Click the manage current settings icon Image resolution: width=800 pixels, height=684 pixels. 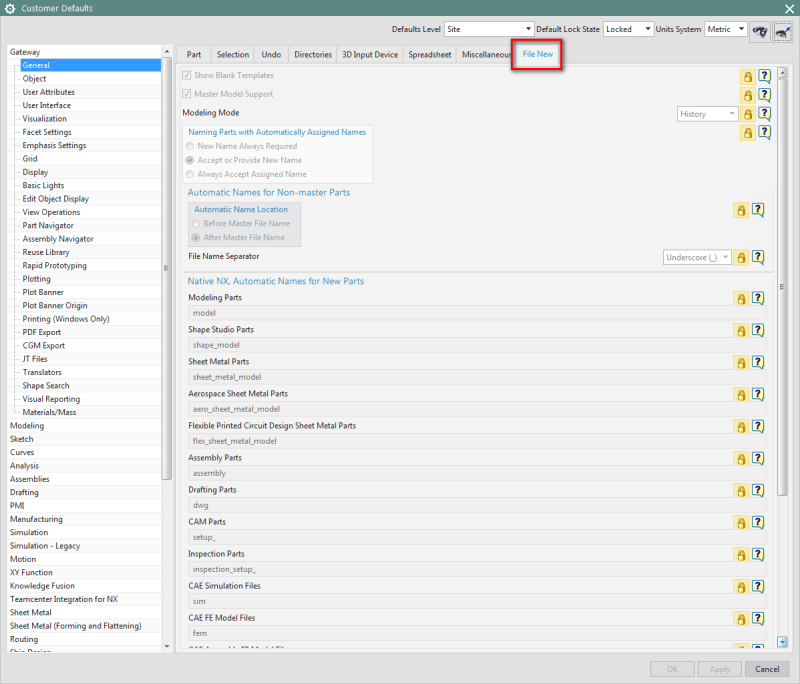783,32
